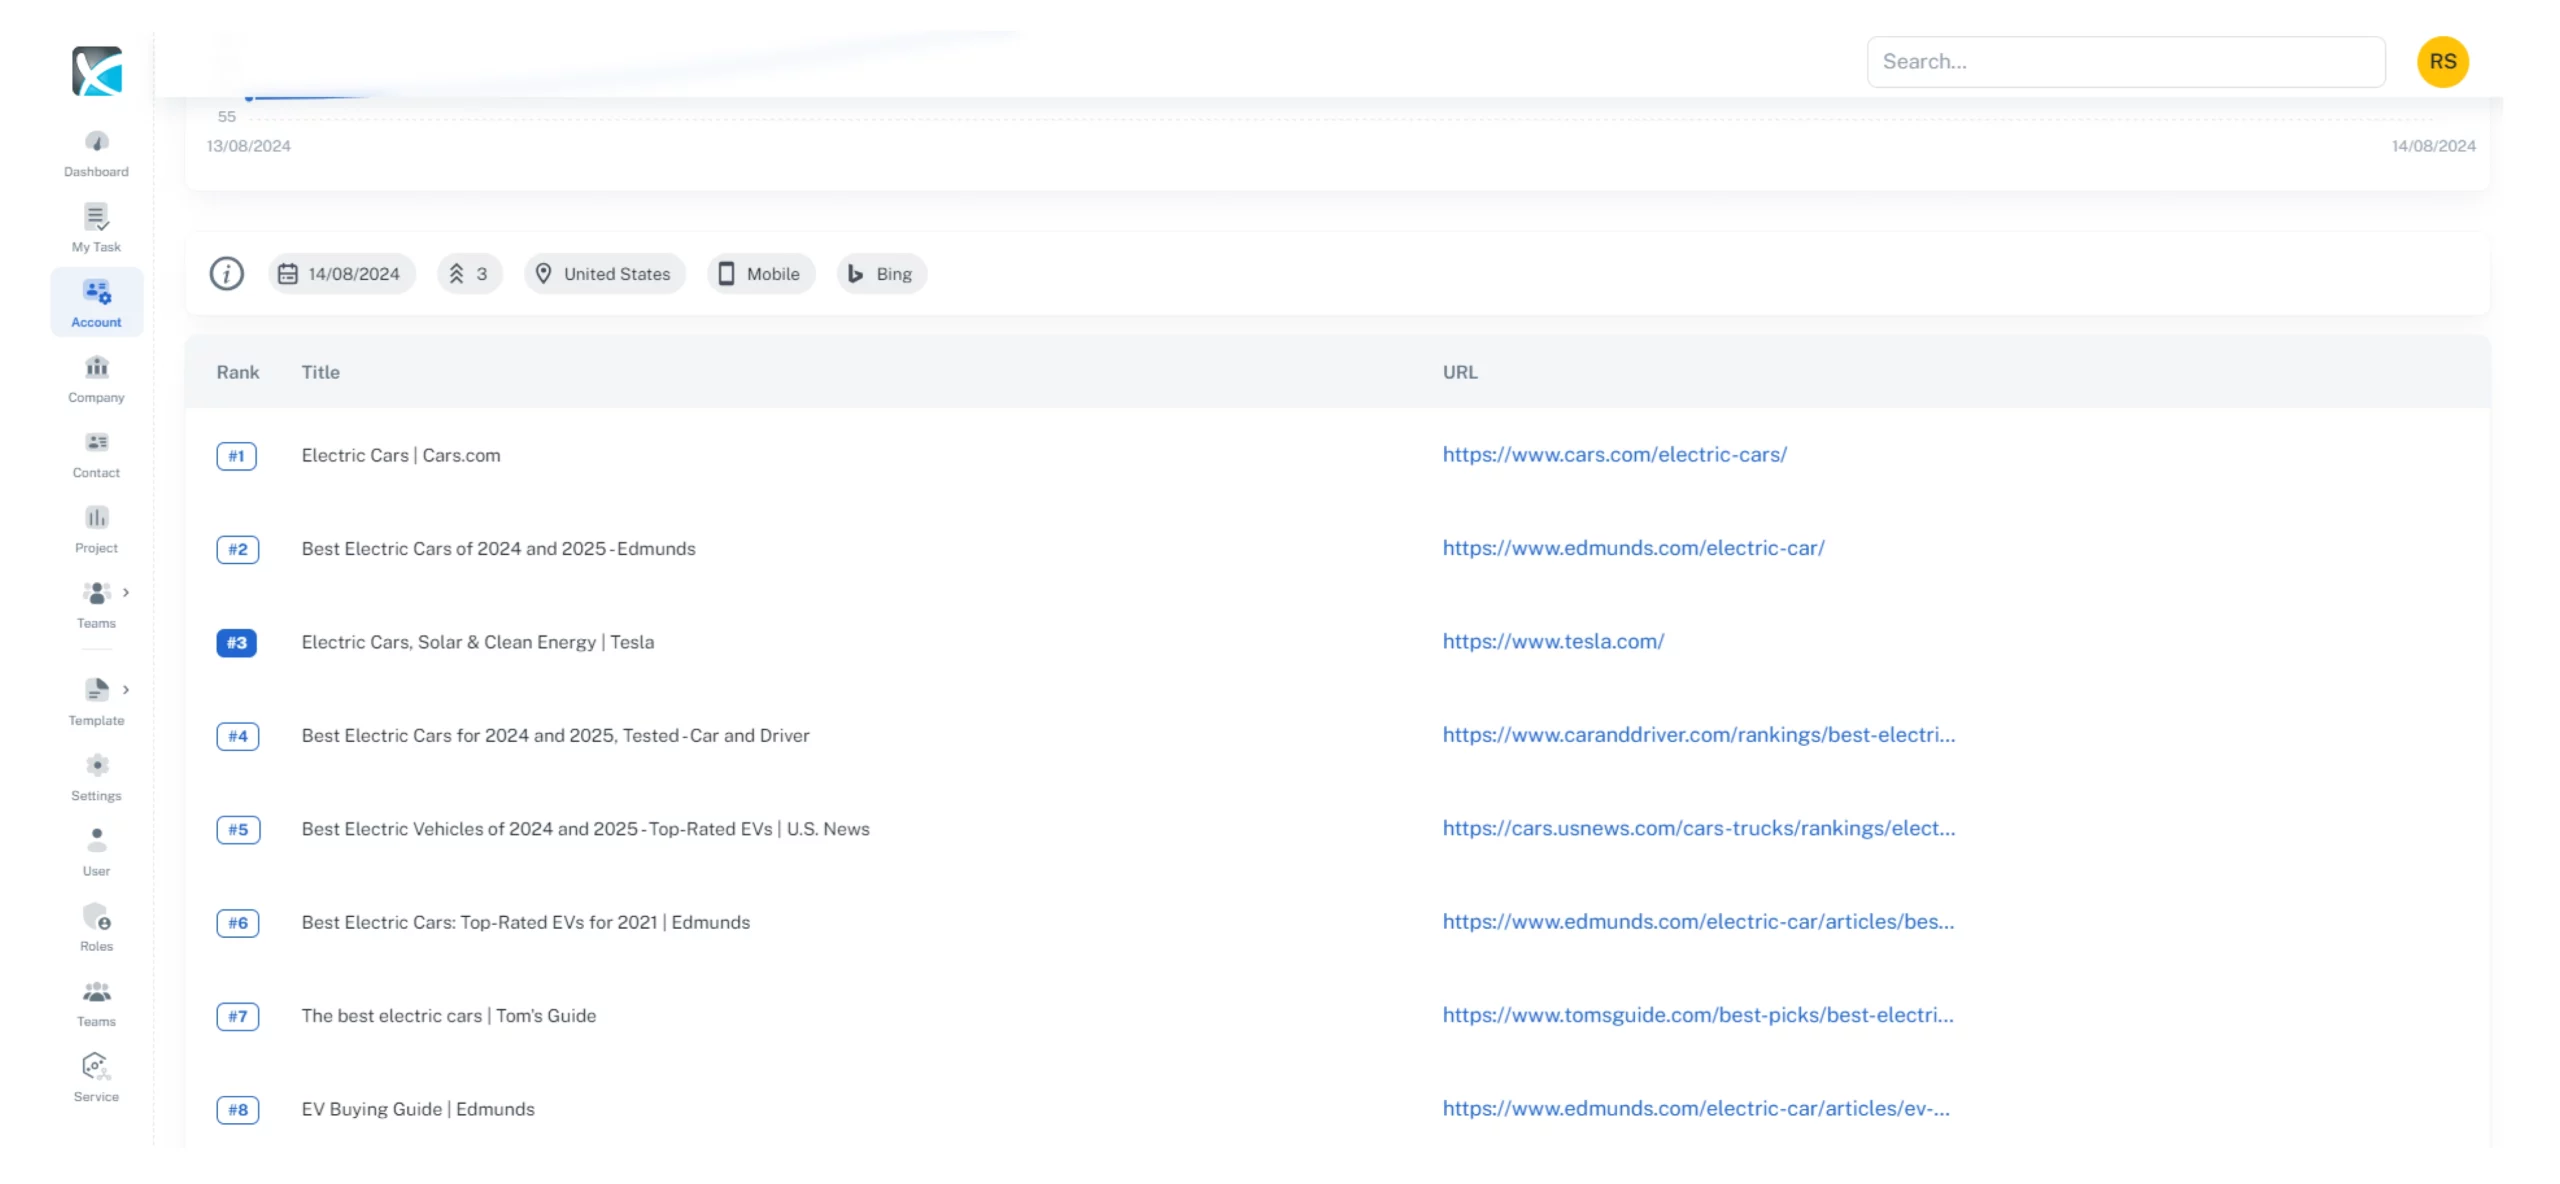Open the Roles sidebar icon
This screenshot has width=2560, height=1184.
click(x=96, y=915)
